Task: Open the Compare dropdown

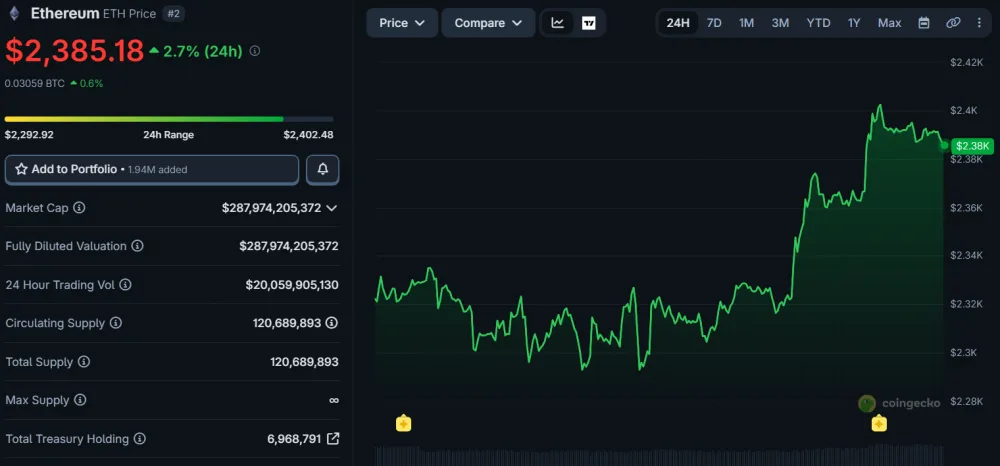Action: [x=489, y=23]
